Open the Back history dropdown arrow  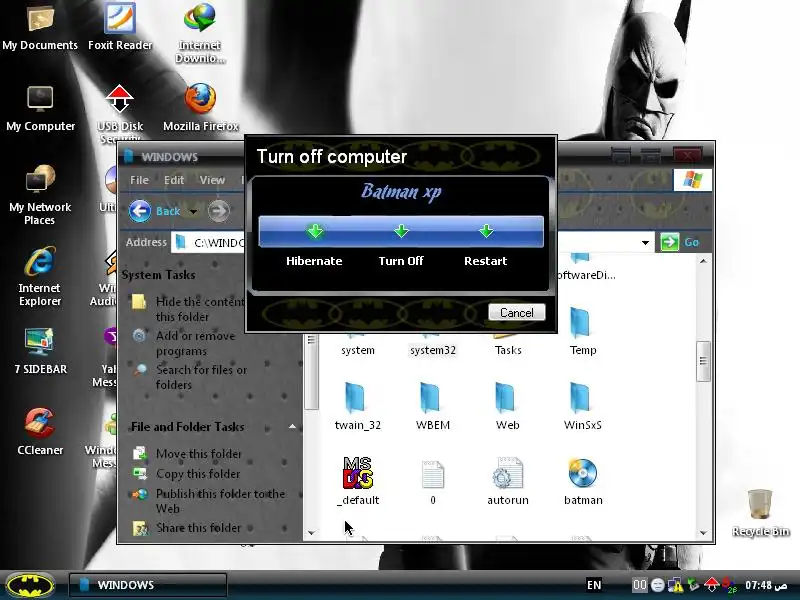(193, 212)
